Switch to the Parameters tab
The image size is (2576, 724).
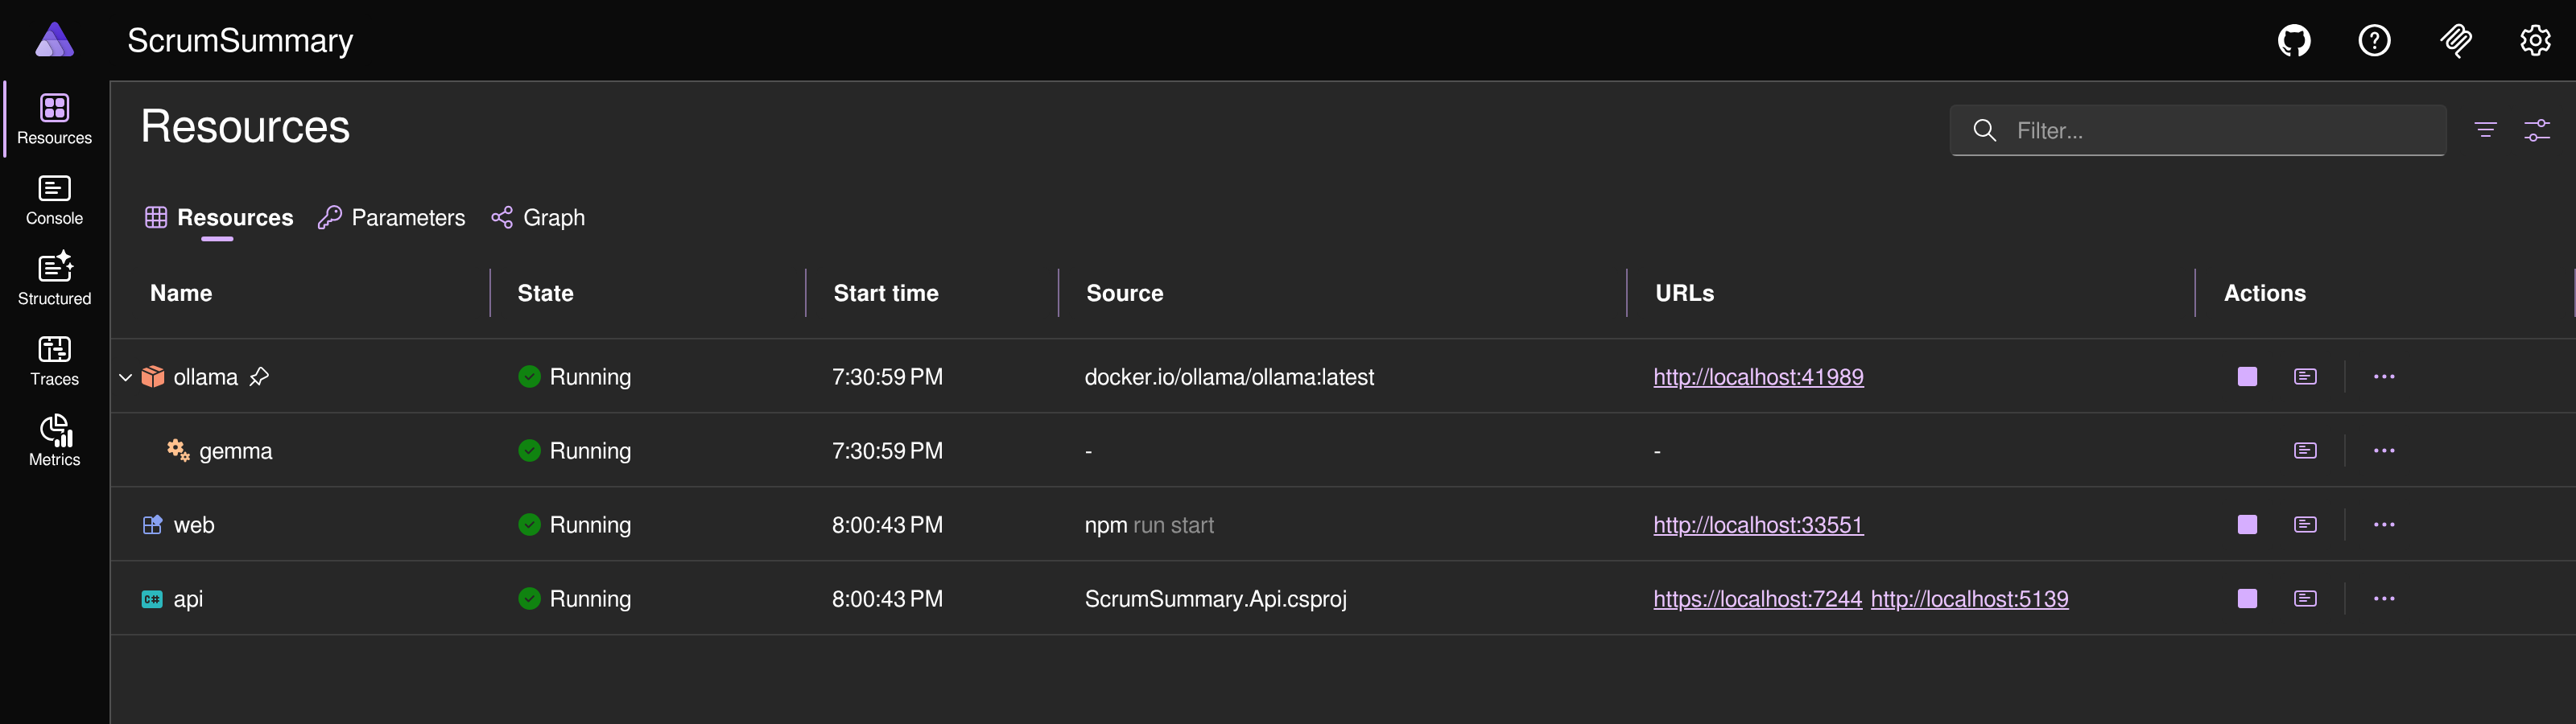coord(407,217)
